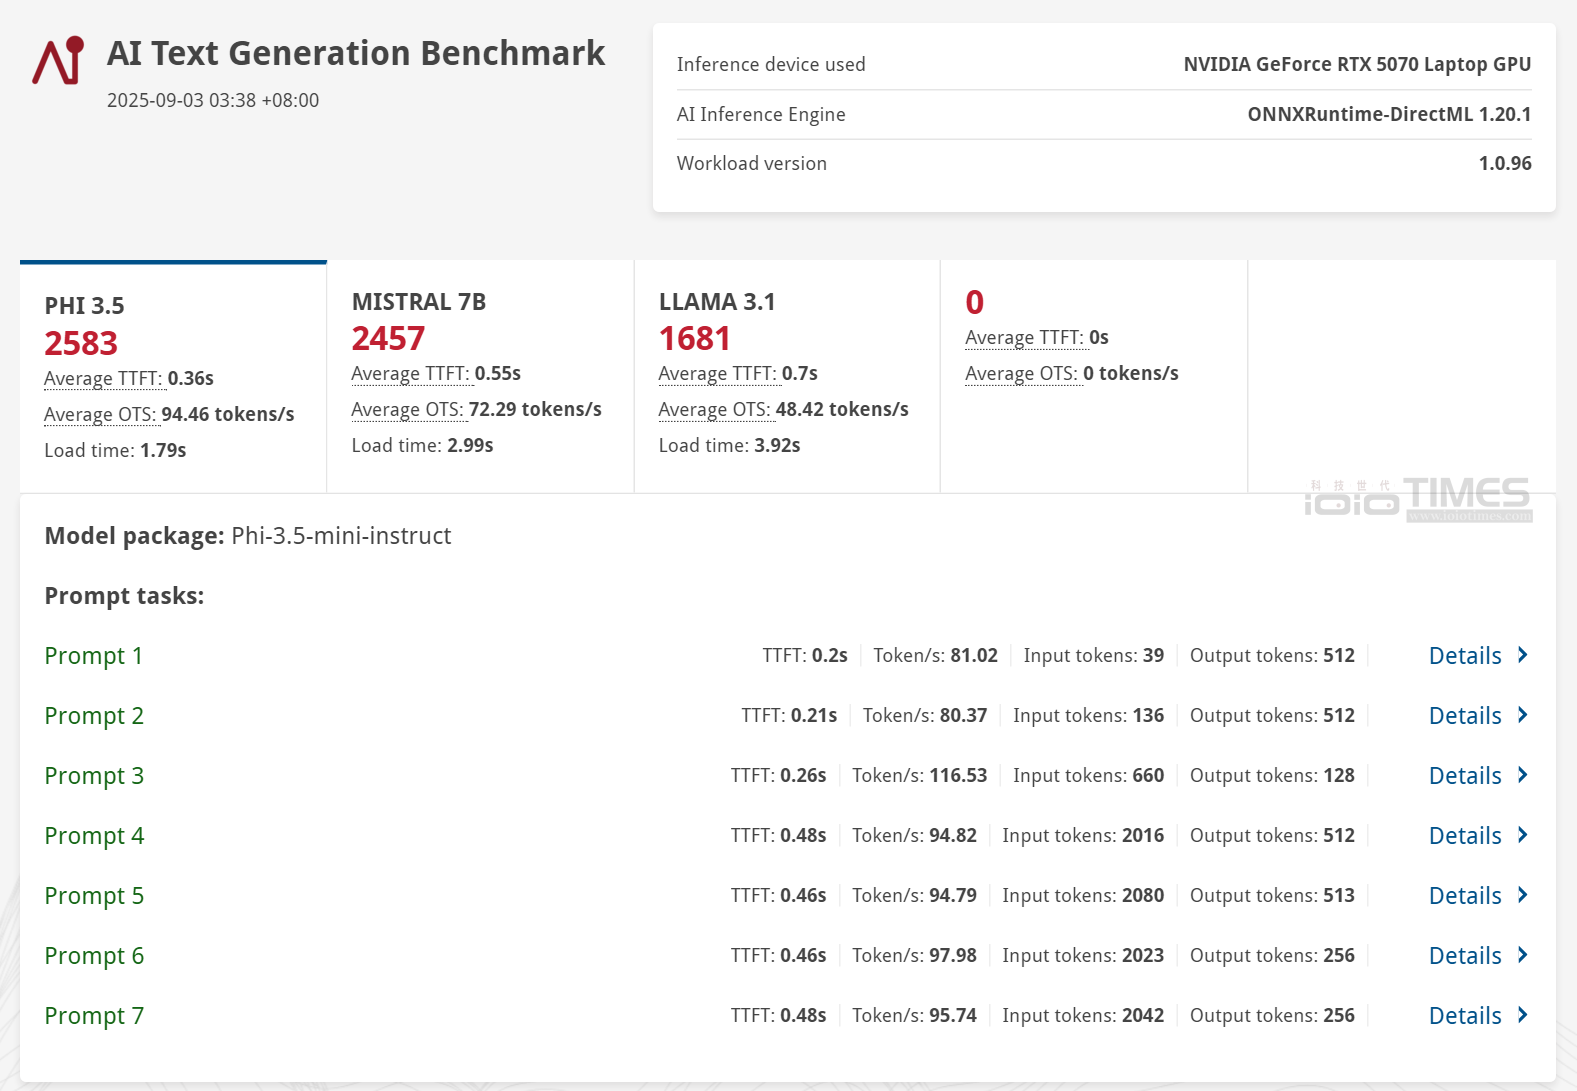Click MISTRAL 7B load time 2.99s

click(x=422, y=446)
